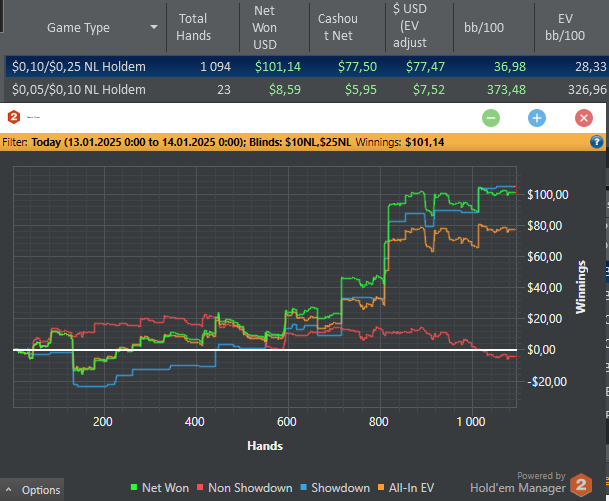Click the Hold'em Manager 2 logo in graph title bar
The height and width of the screenshot is (501, 609).
[x=14, y=117]
